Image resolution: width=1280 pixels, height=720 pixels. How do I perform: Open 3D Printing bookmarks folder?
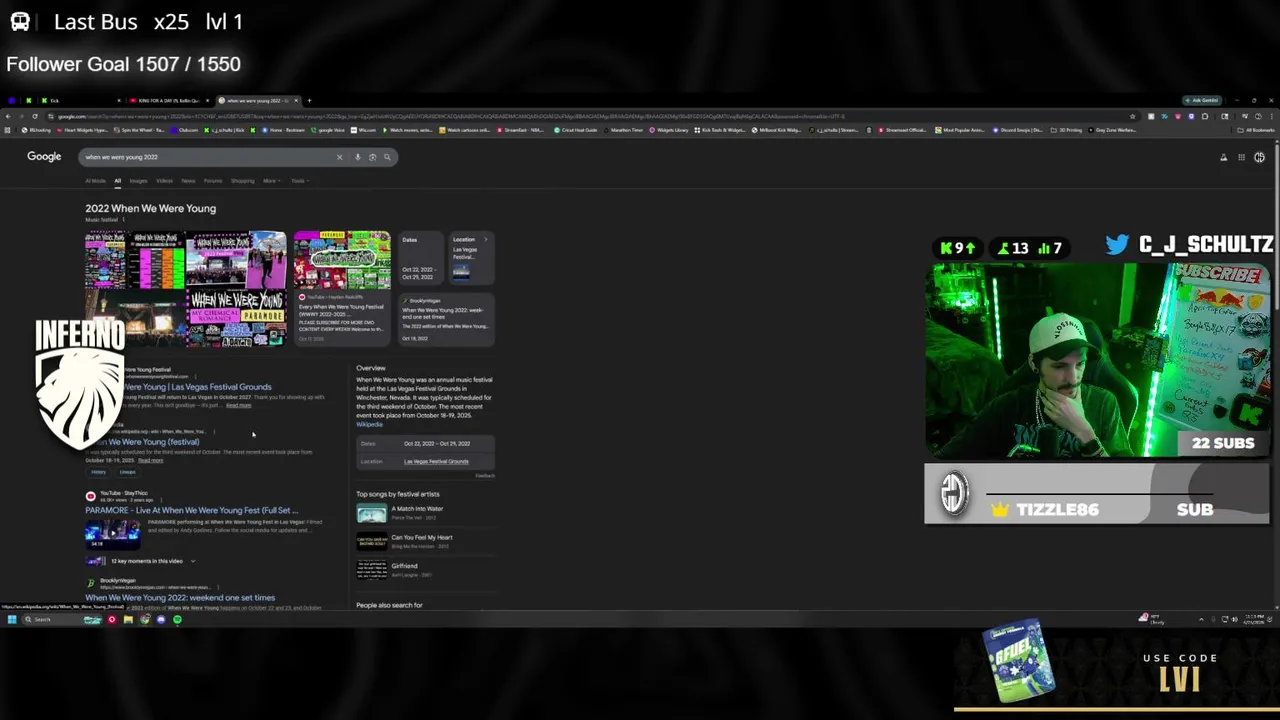click(1068, 130)
